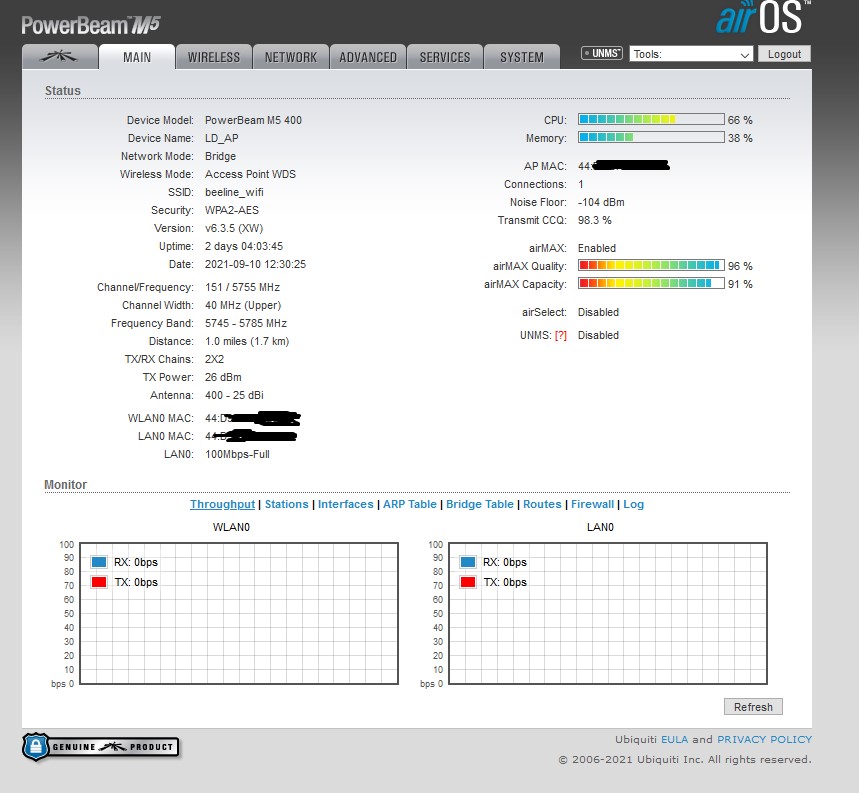Image resolution: width=859 pixels, height=793 pixels.
Task: Click the WLAN0 red TX legend swatch
Action: 99,582
